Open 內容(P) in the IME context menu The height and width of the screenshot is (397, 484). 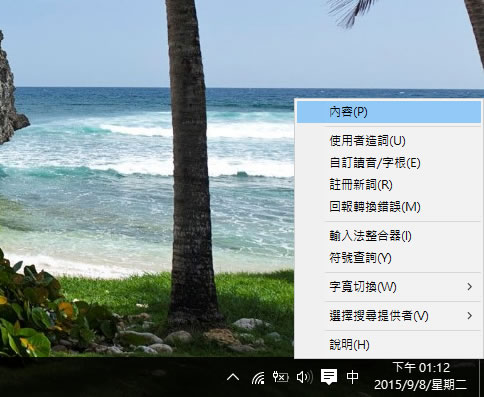point(389,112)
